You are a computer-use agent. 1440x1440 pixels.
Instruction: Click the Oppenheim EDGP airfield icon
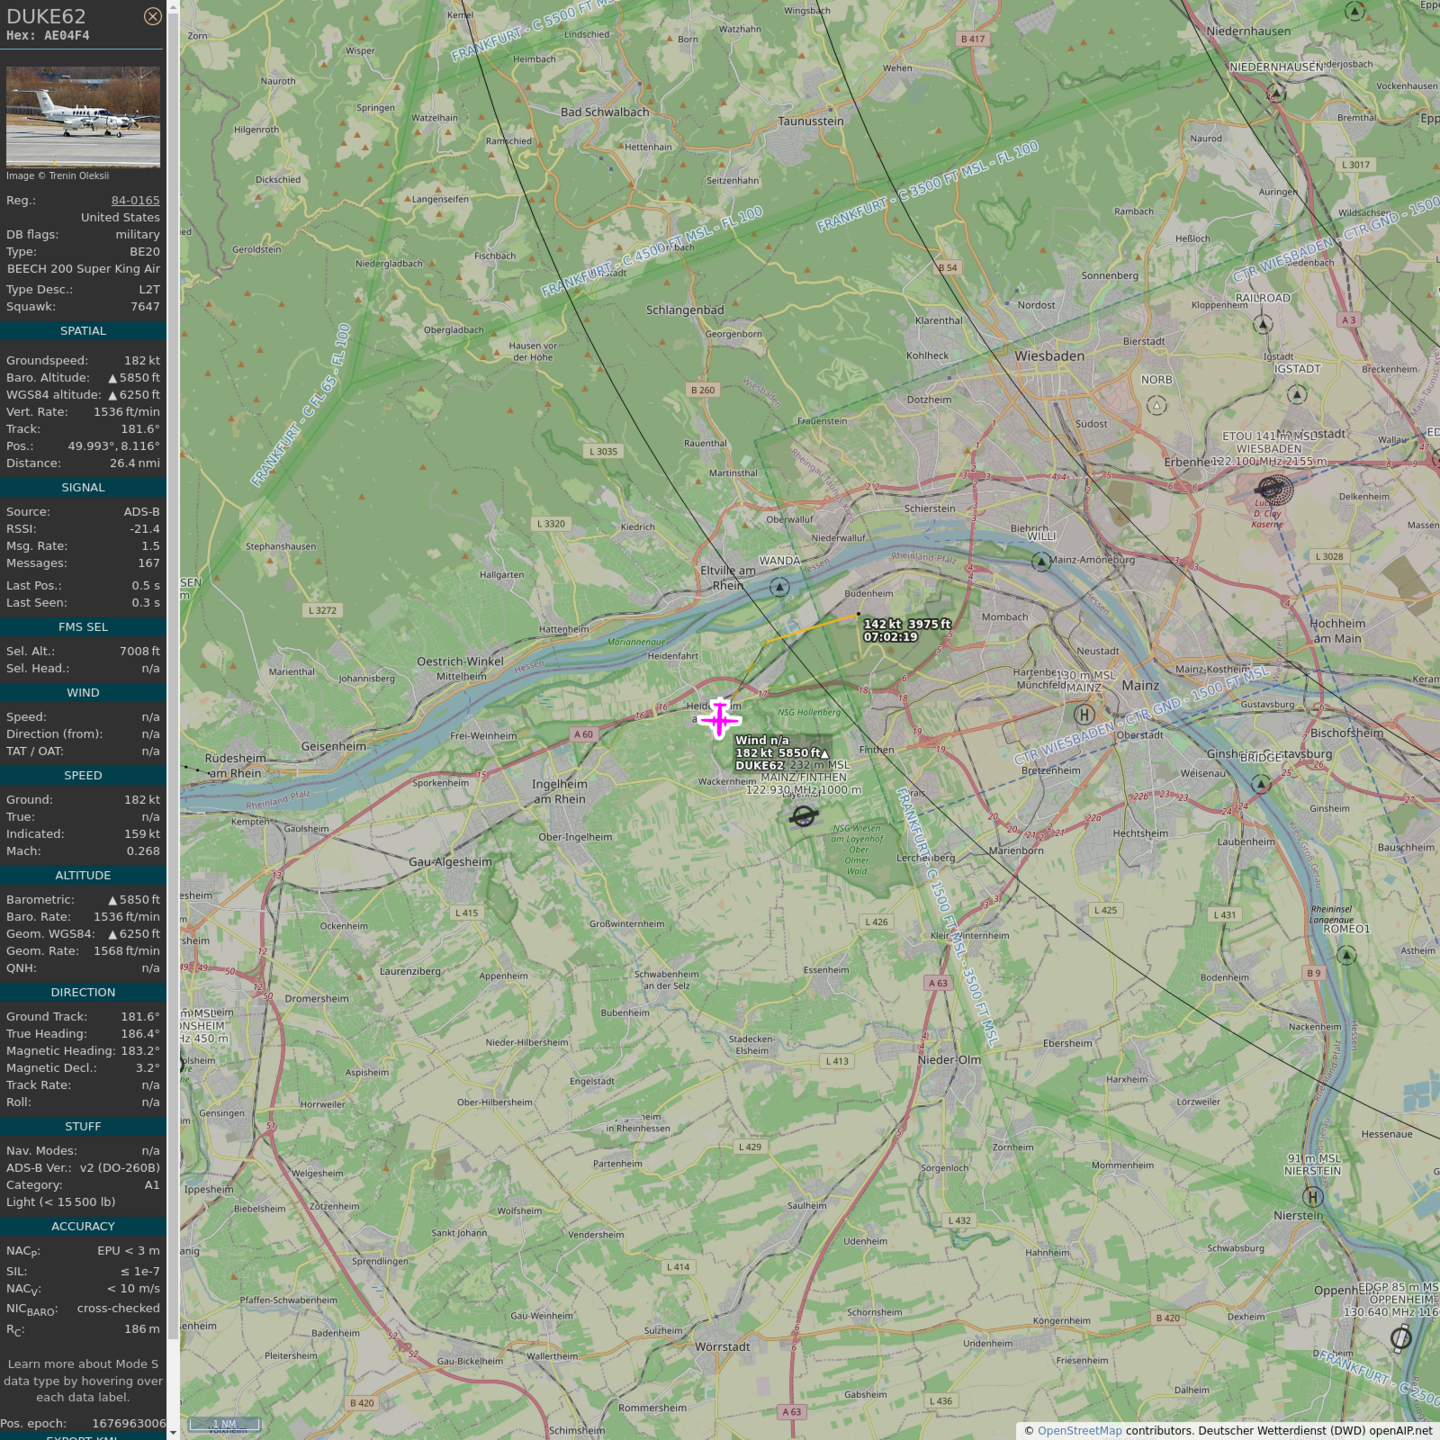point(1401,1337)
